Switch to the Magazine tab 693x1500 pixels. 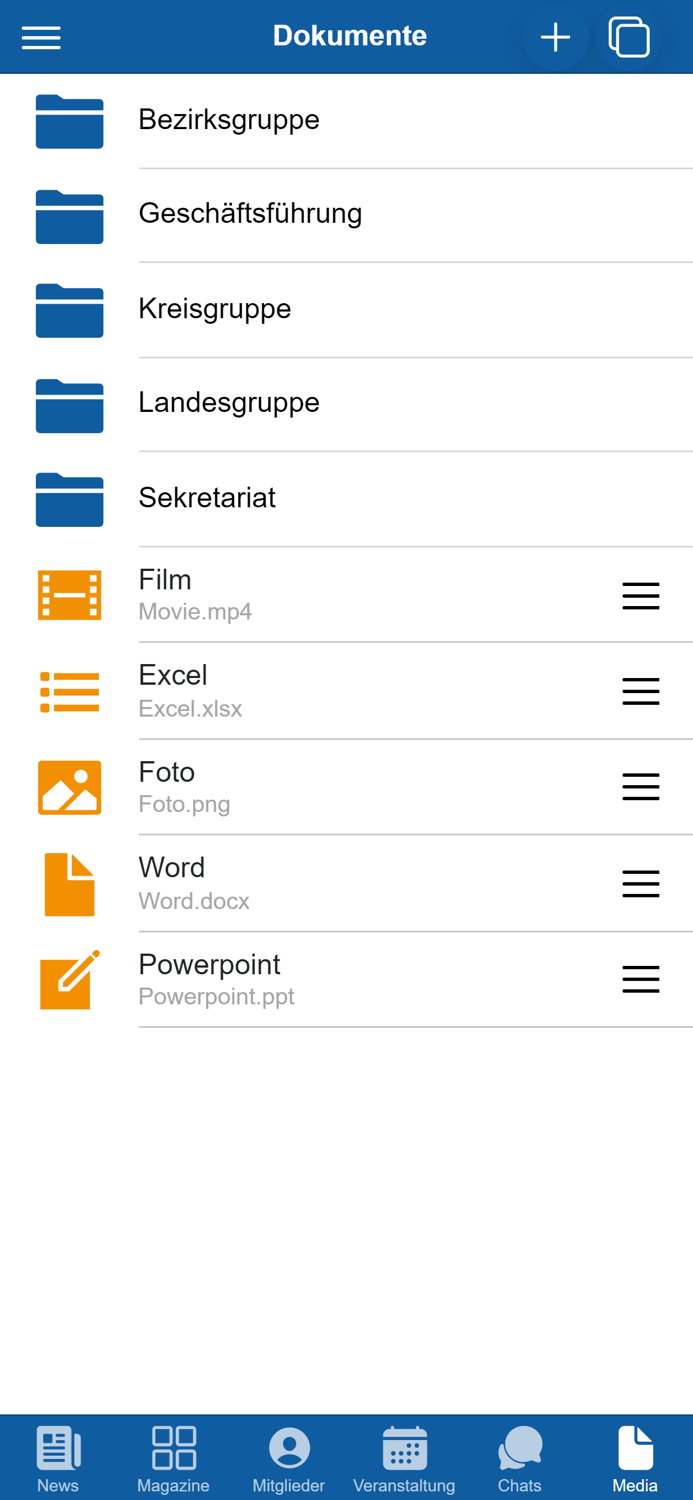click(173, 1459)
